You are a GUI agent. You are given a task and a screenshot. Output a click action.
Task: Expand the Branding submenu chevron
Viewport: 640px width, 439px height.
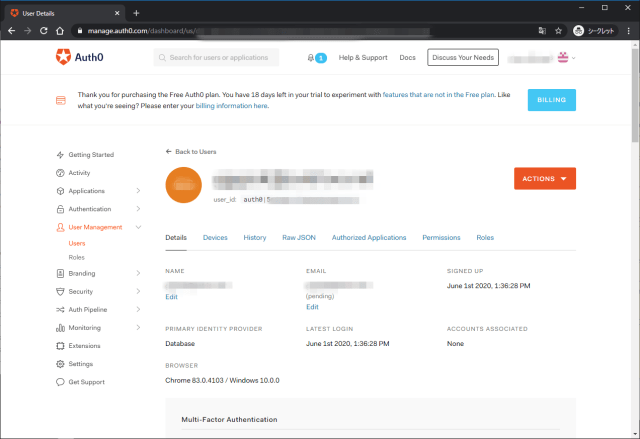pos(138,273)
